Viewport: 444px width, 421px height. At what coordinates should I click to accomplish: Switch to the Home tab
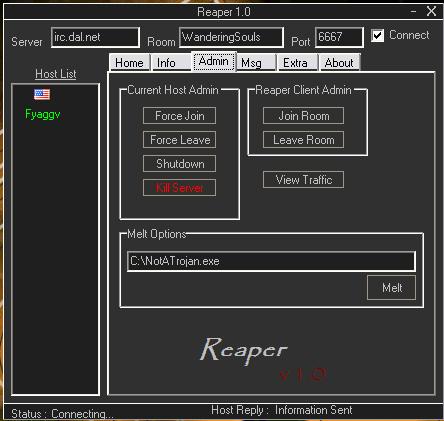[x=129, y=63]
